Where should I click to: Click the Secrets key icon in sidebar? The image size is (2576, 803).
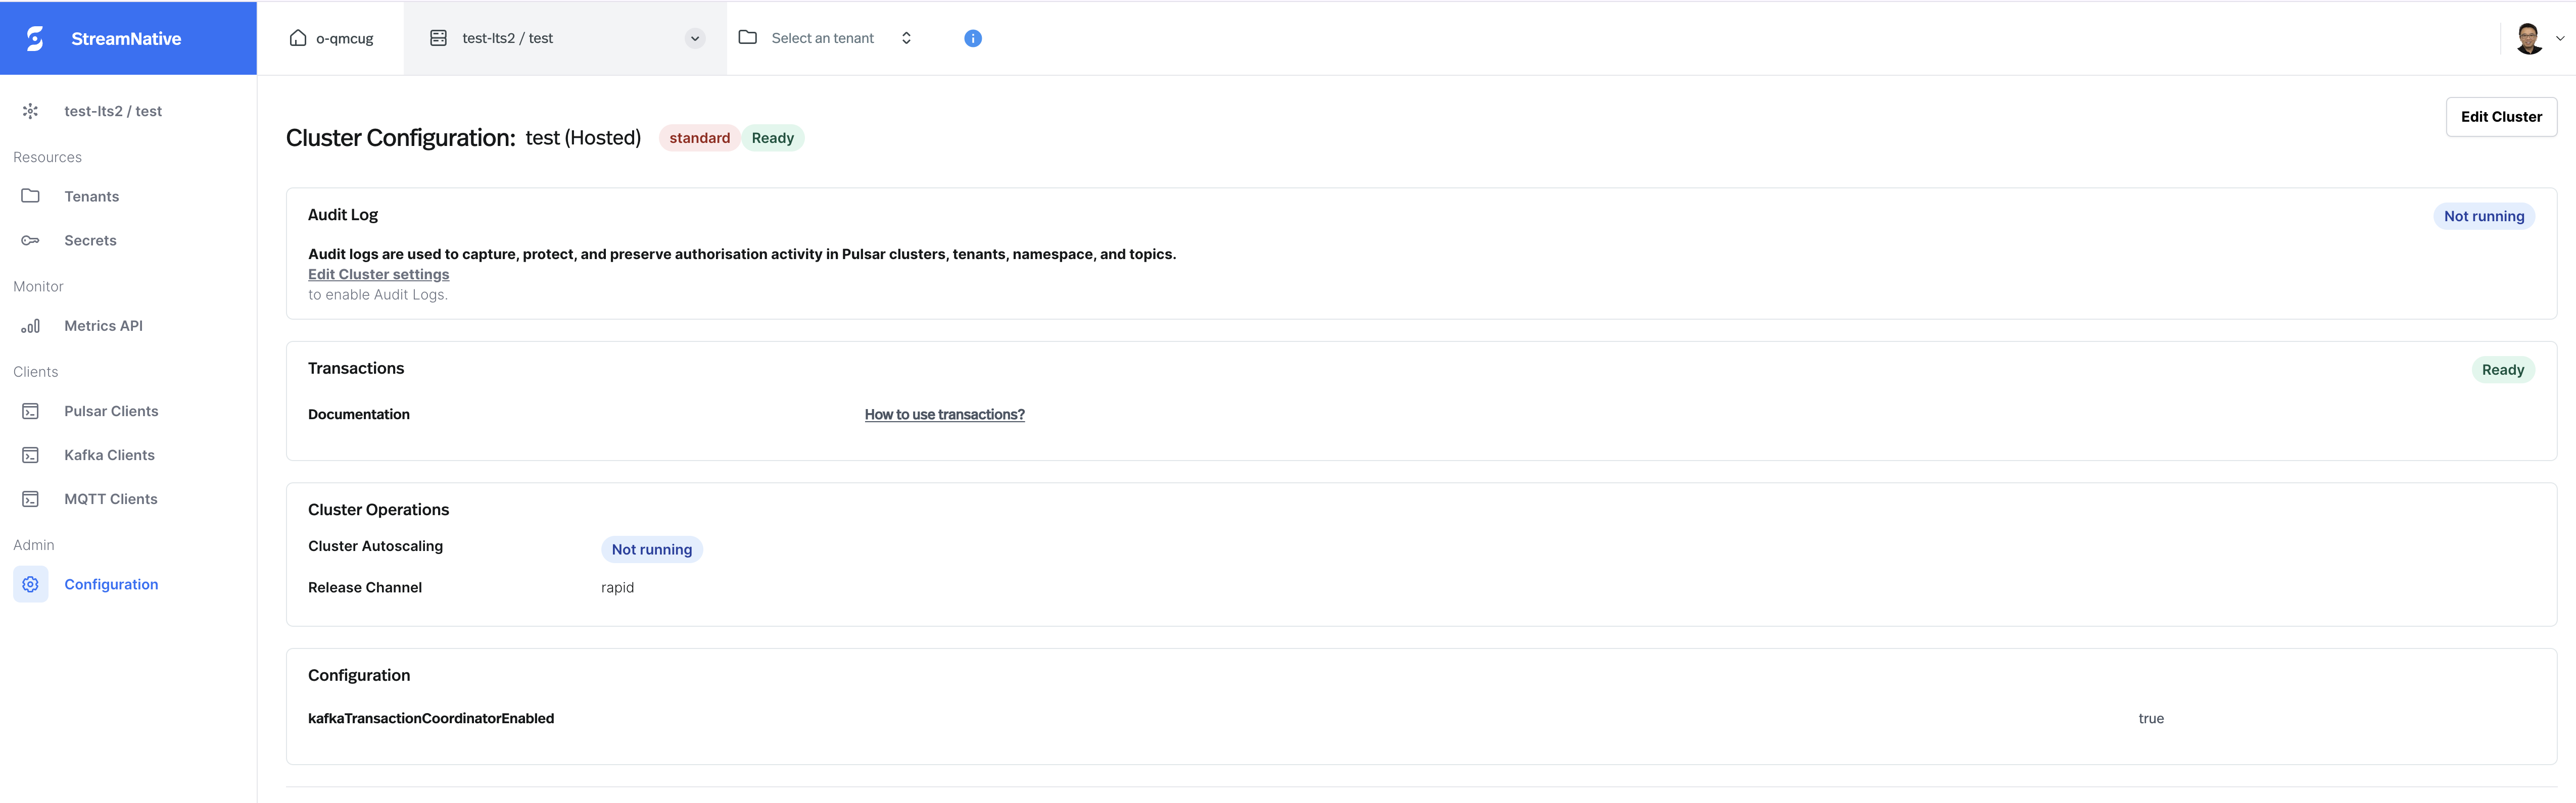(30, 240)
